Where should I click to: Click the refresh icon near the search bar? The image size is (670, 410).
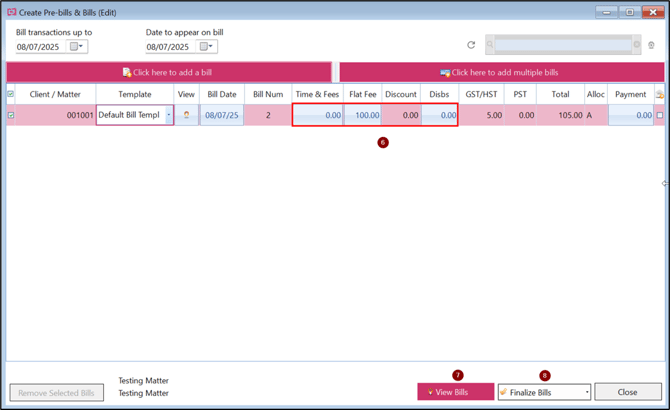pos(471,45)
